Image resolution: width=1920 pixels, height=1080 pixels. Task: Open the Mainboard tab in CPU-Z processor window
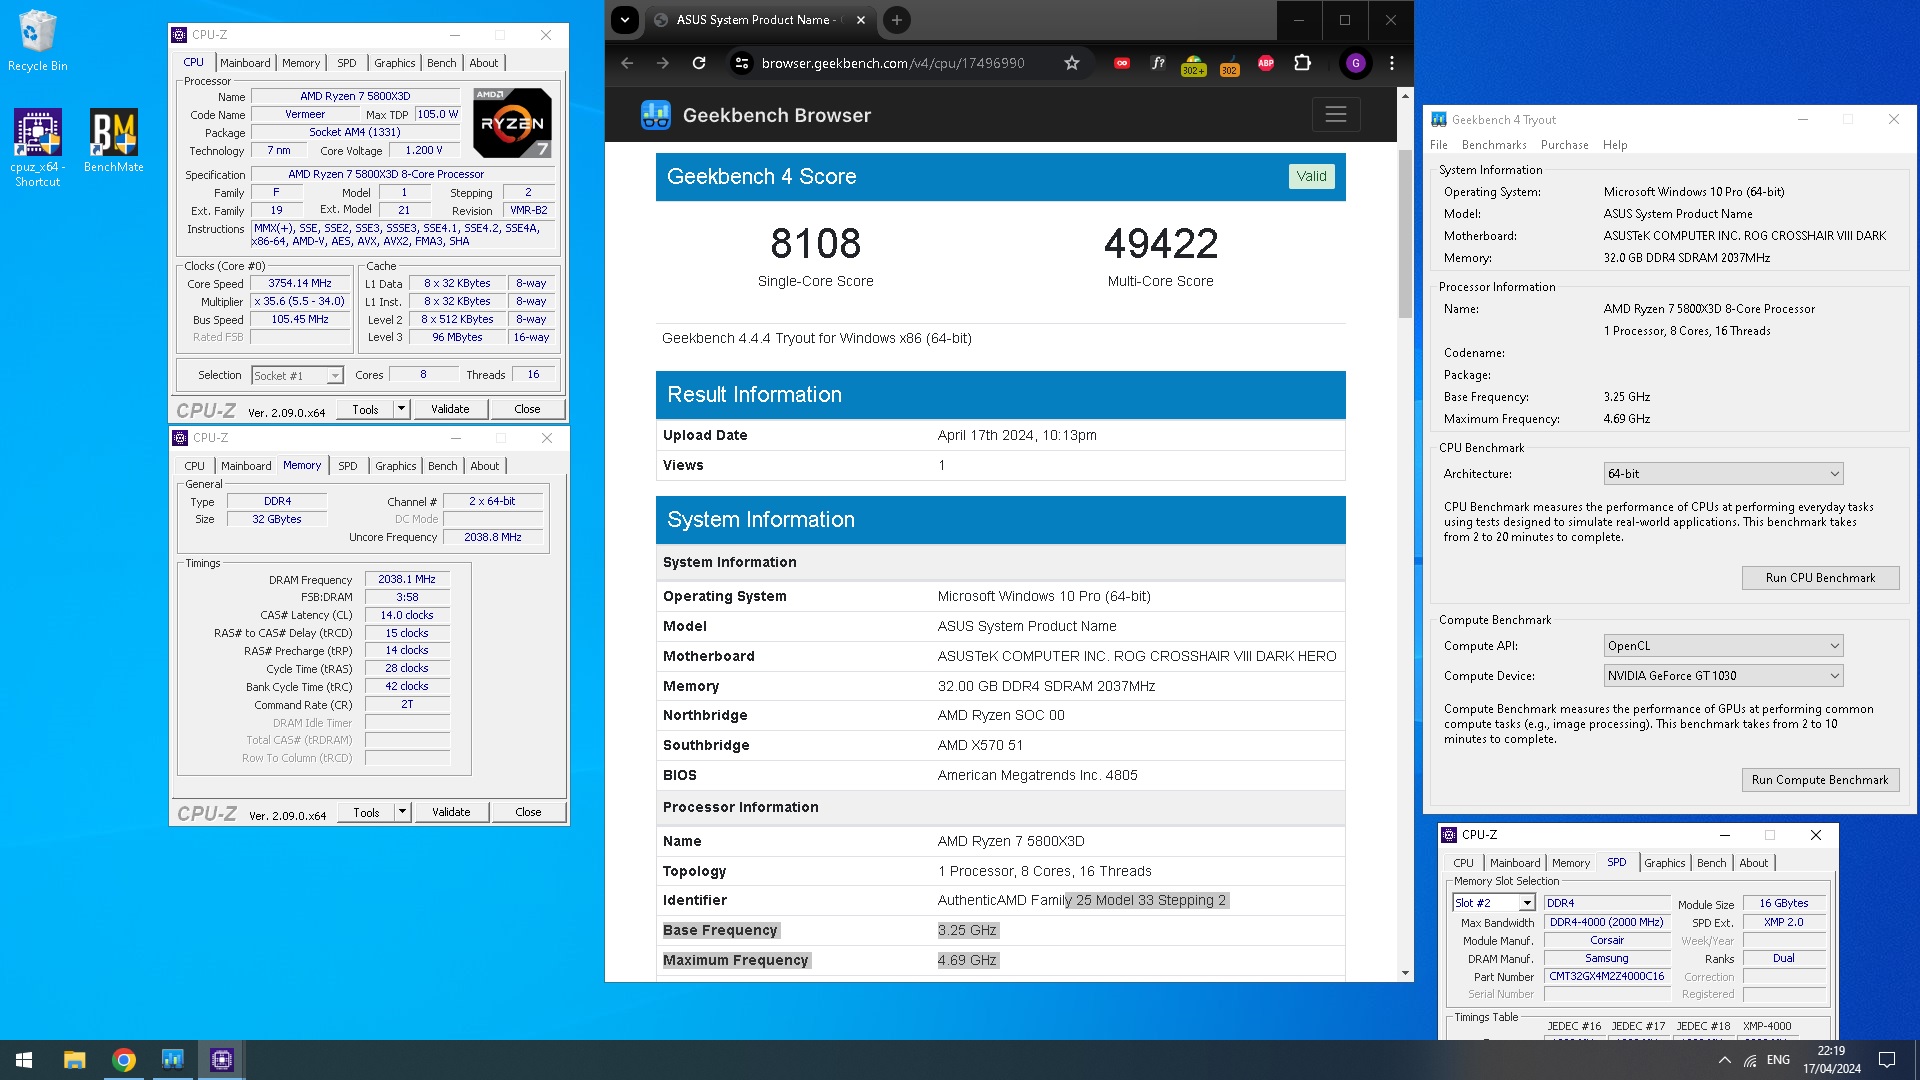click(245, 63)
